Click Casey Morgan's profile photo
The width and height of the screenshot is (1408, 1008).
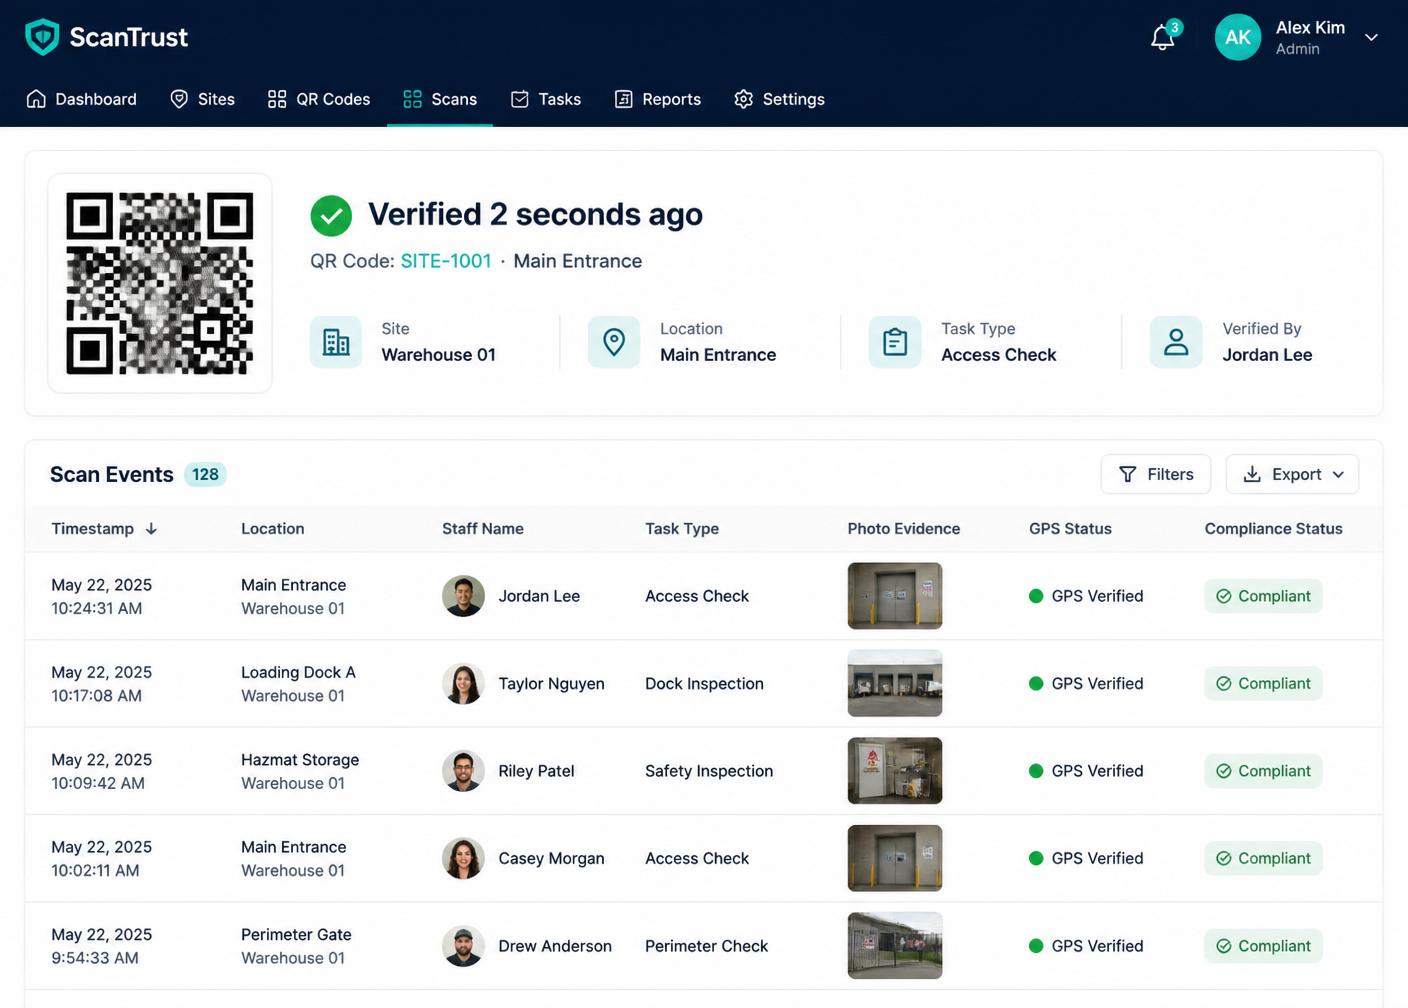(463, 858)
